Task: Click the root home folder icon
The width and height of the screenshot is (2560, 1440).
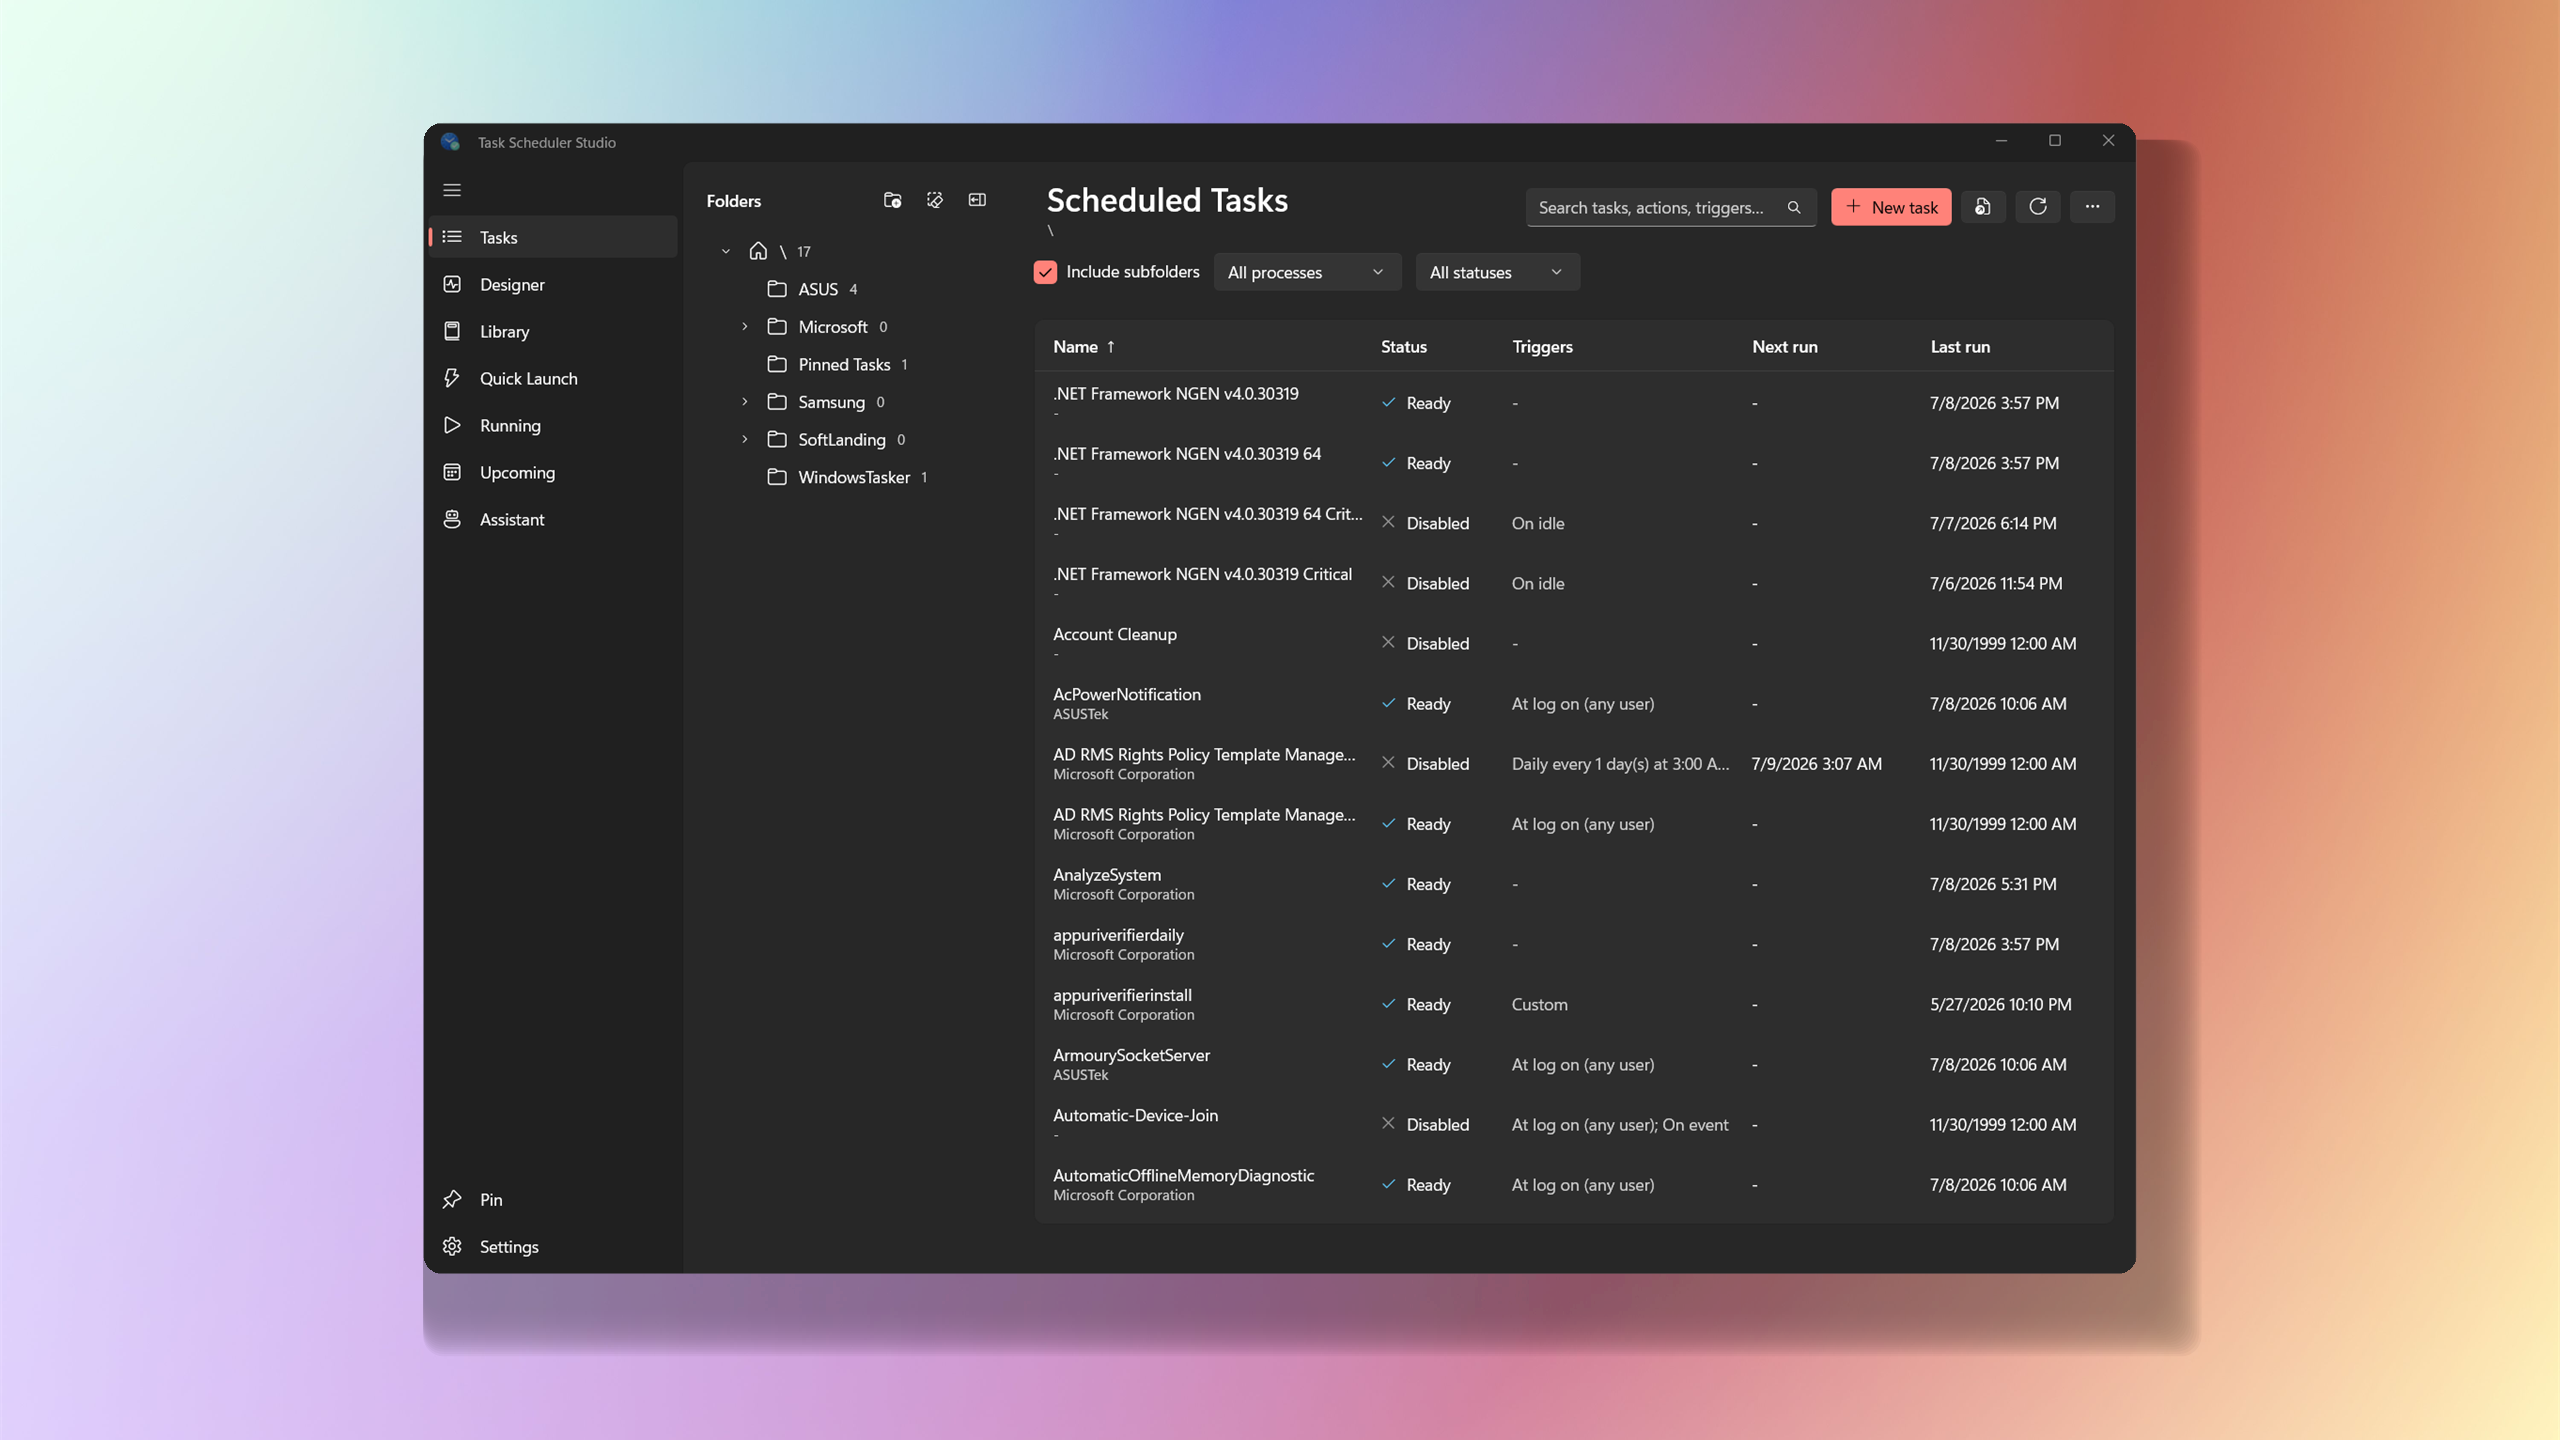Action: pyautogui.click(x=758, y=251)
